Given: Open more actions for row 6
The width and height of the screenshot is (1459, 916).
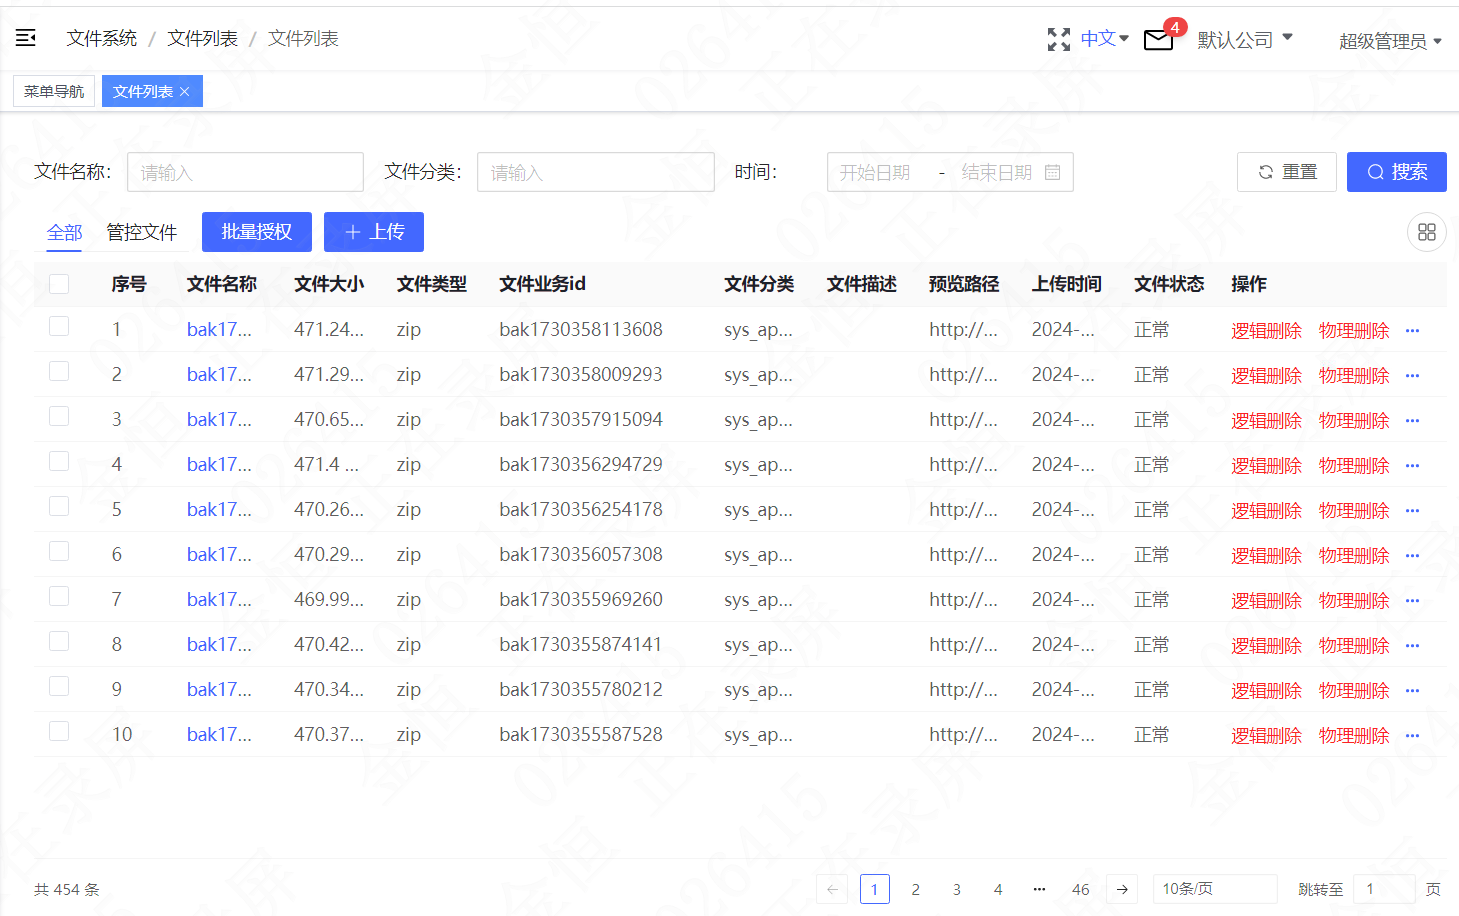Looking at the screenshot, I should pos(1412,555).
